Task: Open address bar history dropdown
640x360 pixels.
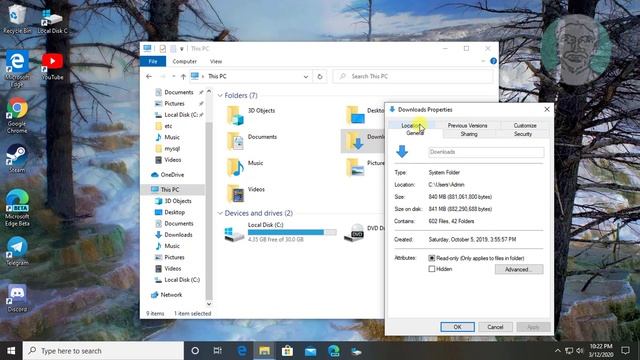Action: coord(305,76)
